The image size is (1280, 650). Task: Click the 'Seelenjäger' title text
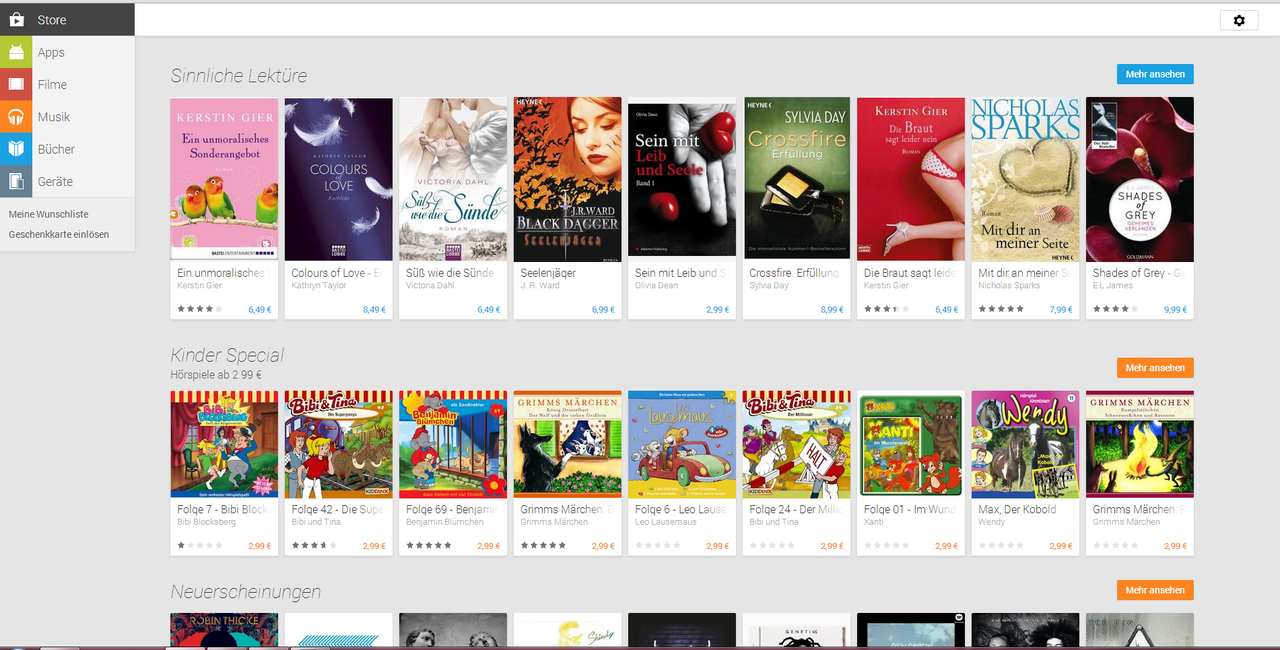[548, 273]
